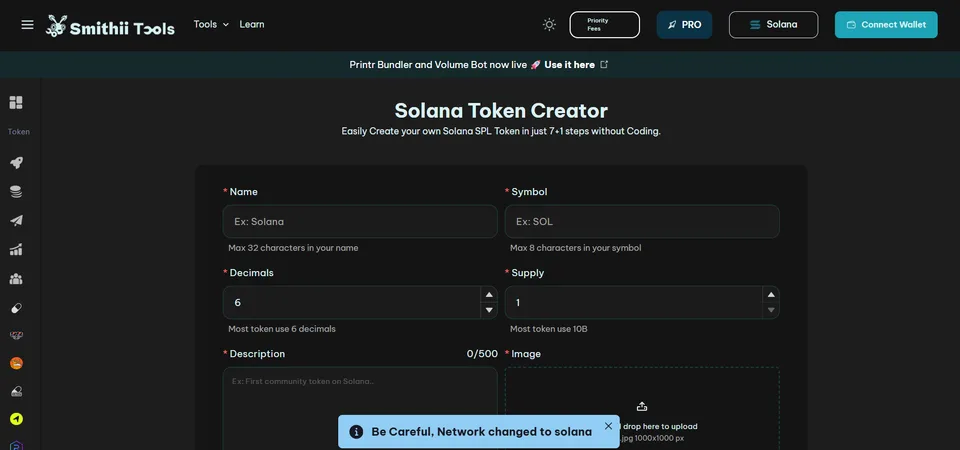
Task: Click 'Most token use 6 decimals' hint
Action: (x=282, y=329)
